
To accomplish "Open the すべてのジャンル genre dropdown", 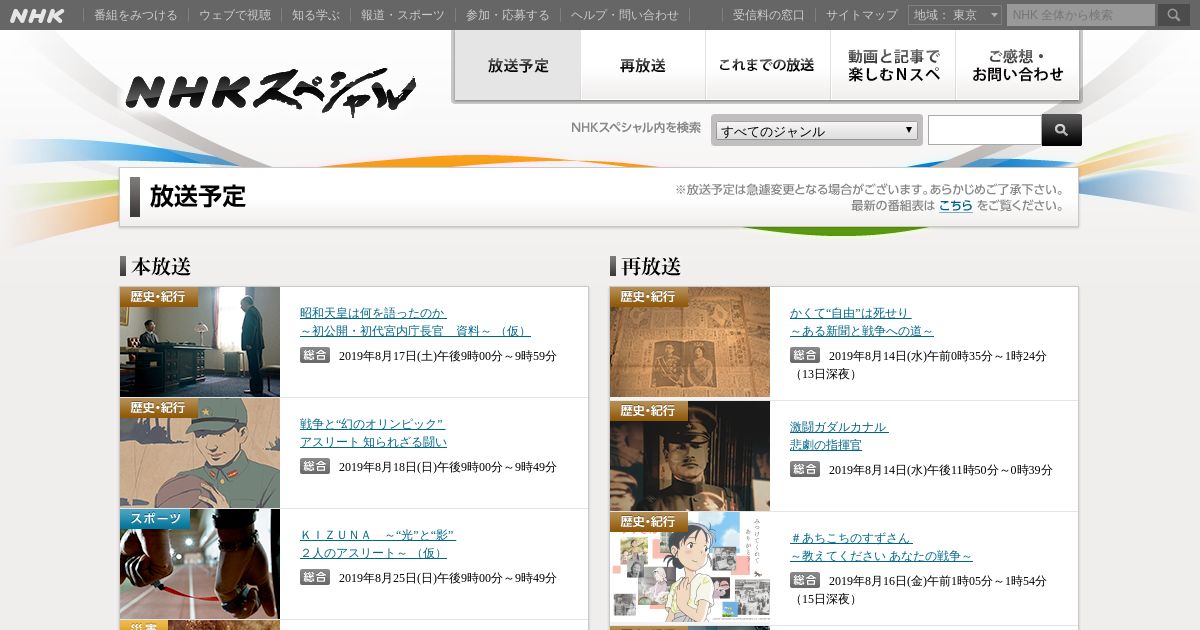I will [x=817, y=130].
